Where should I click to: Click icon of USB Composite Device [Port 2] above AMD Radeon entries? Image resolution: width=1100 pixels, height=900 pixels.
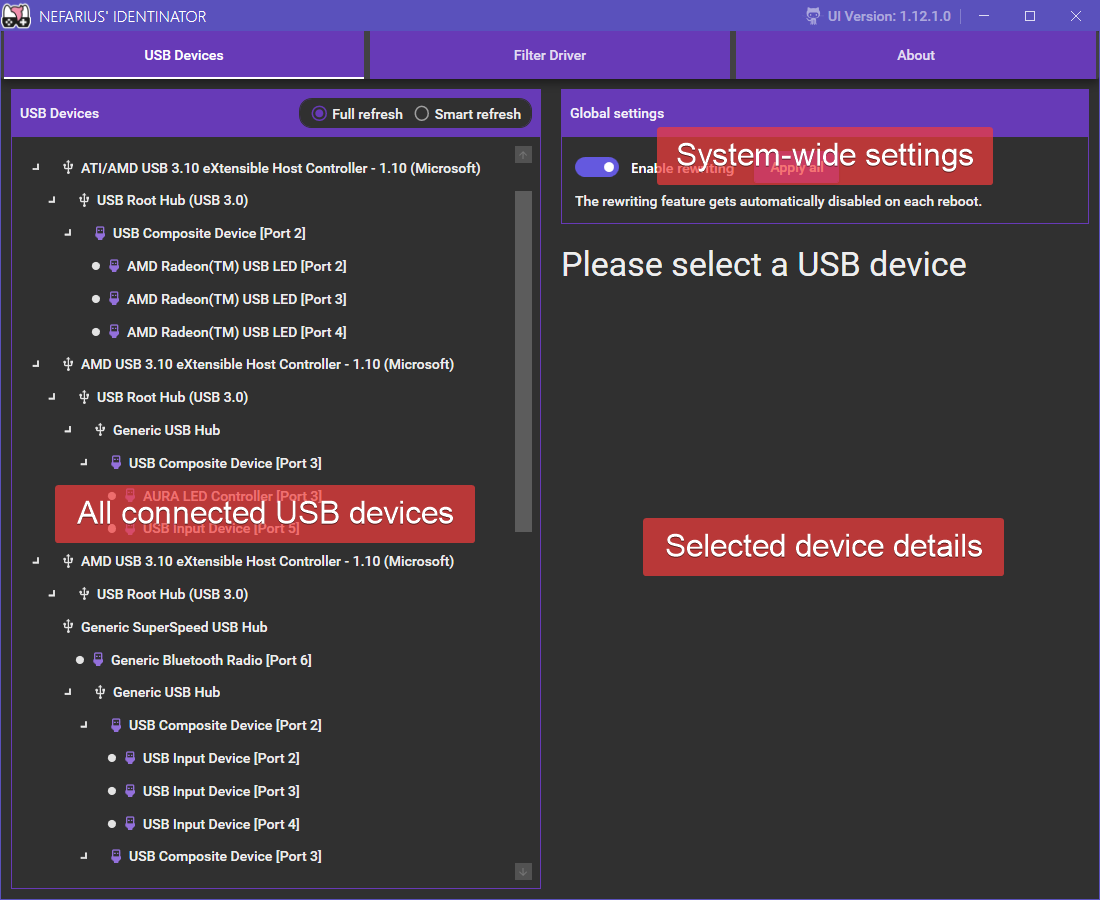coord(100,233)
